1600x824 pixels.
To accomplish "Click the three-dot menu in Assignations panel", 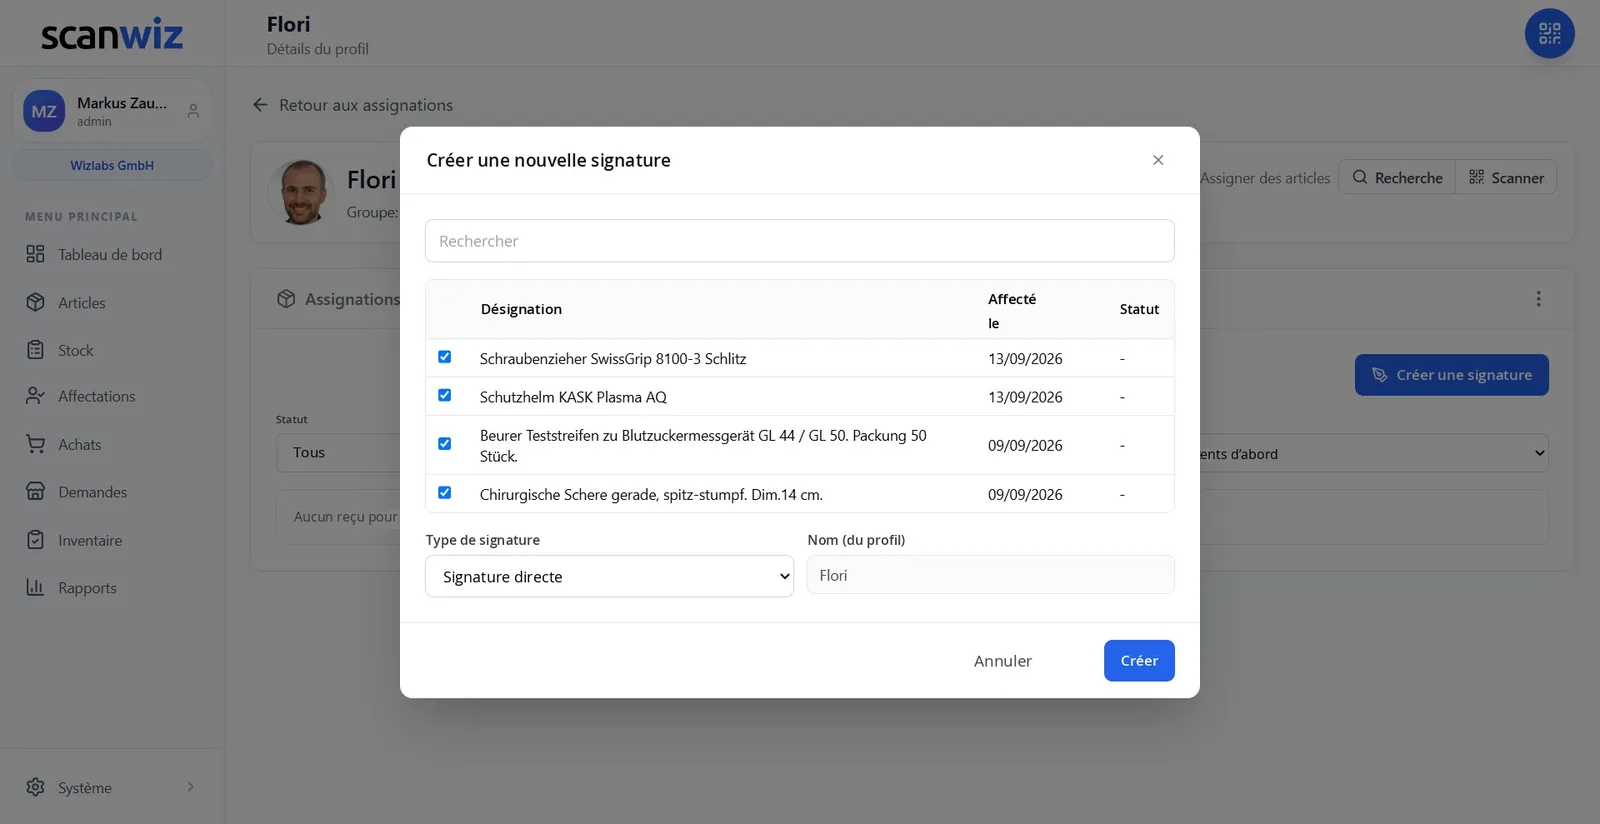I will (x=1538, y=299).
